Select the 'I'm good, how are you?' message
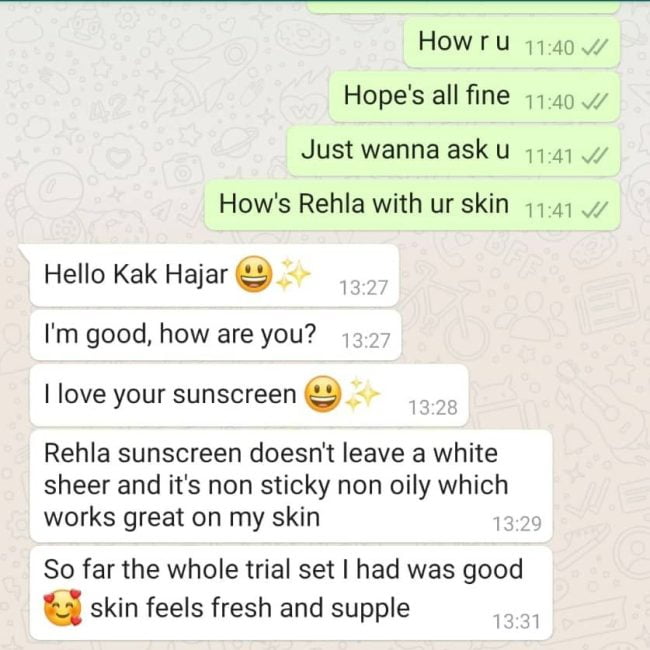The width and height of the screenshot is (650, 650). pos(216,335)
